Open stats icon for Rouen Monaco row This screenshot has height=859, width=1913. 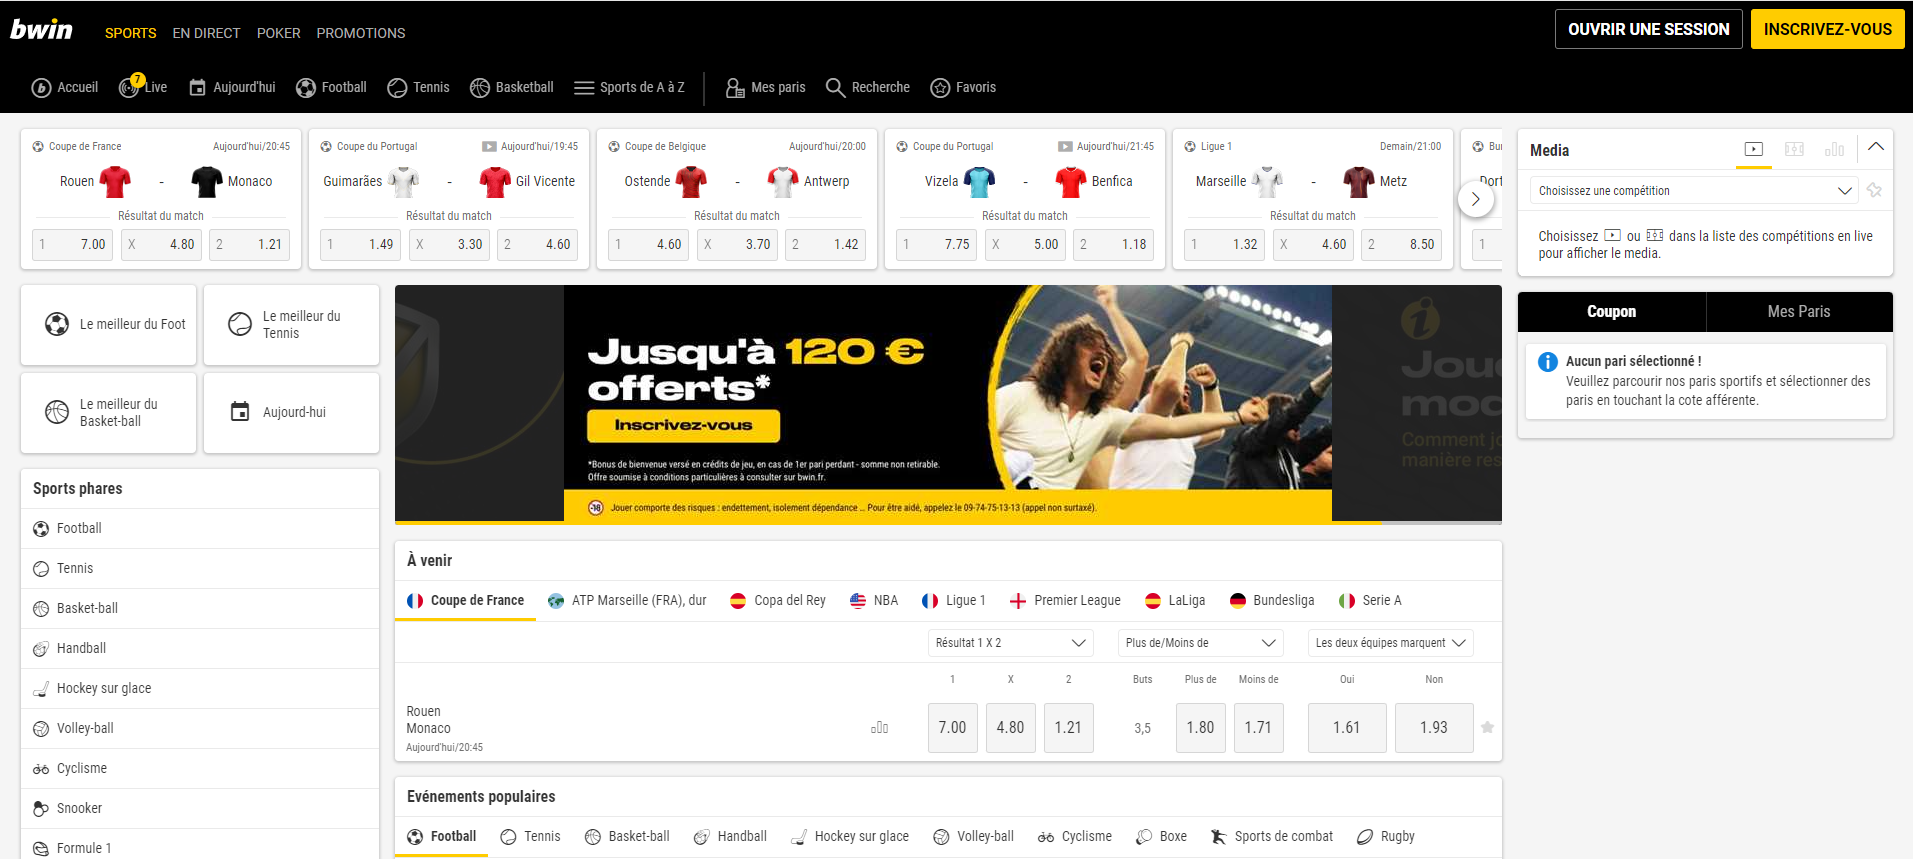point(879,728)
